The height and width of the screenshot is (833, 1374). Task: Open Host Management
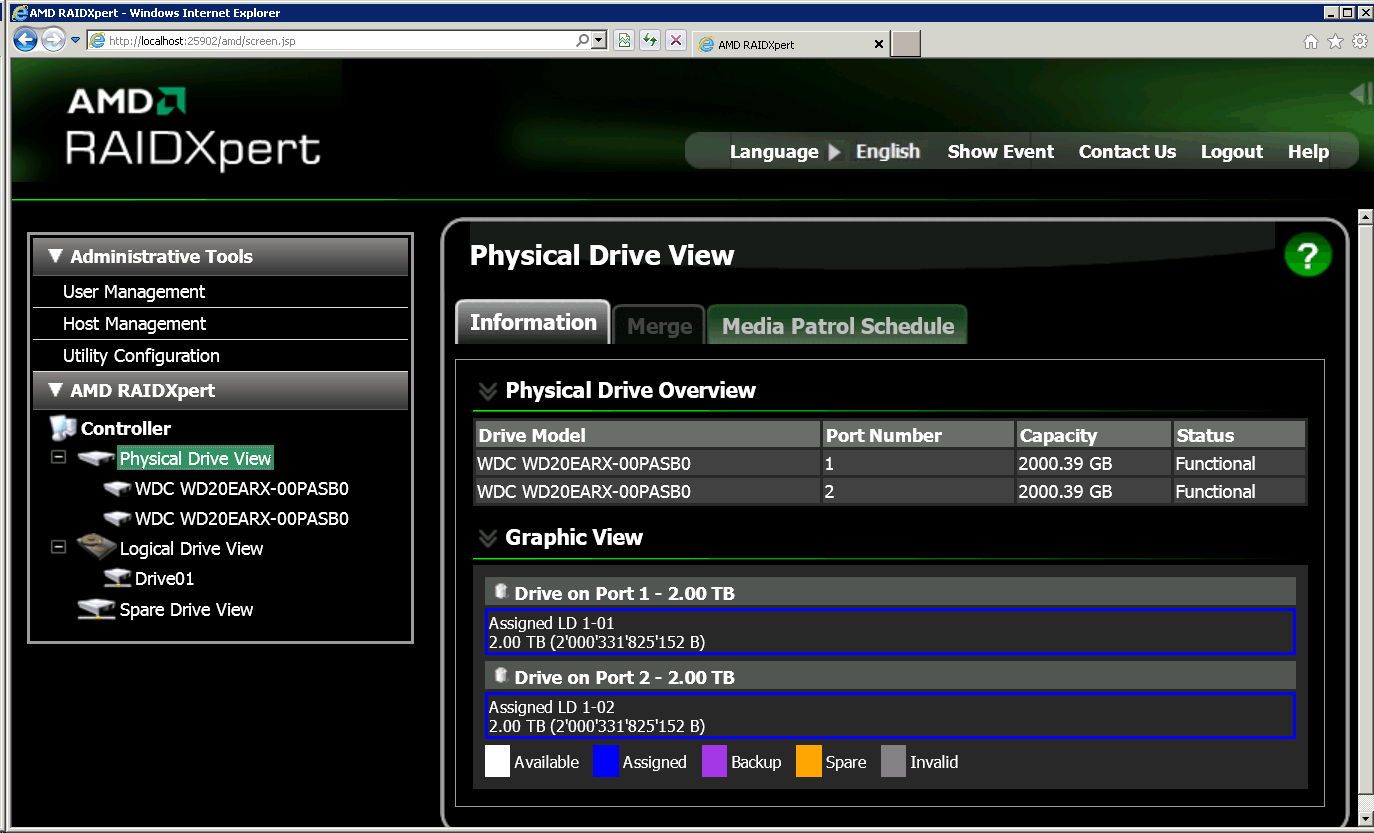(x=134, y=324)
